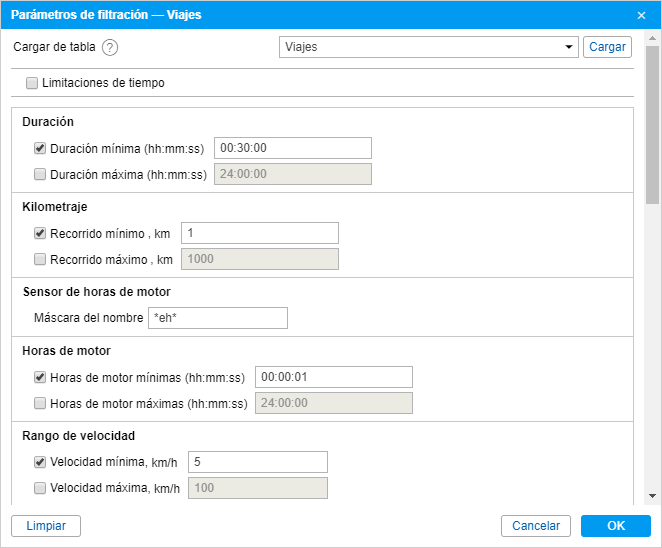
Task: Click the Velocidad mínima value field
Action: [258, 462]
